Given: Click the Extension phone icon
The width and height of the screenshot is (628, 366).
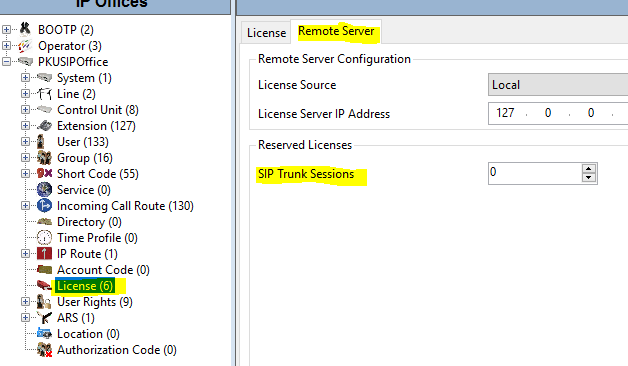Looking at the screenshot, I should (44, 126).
